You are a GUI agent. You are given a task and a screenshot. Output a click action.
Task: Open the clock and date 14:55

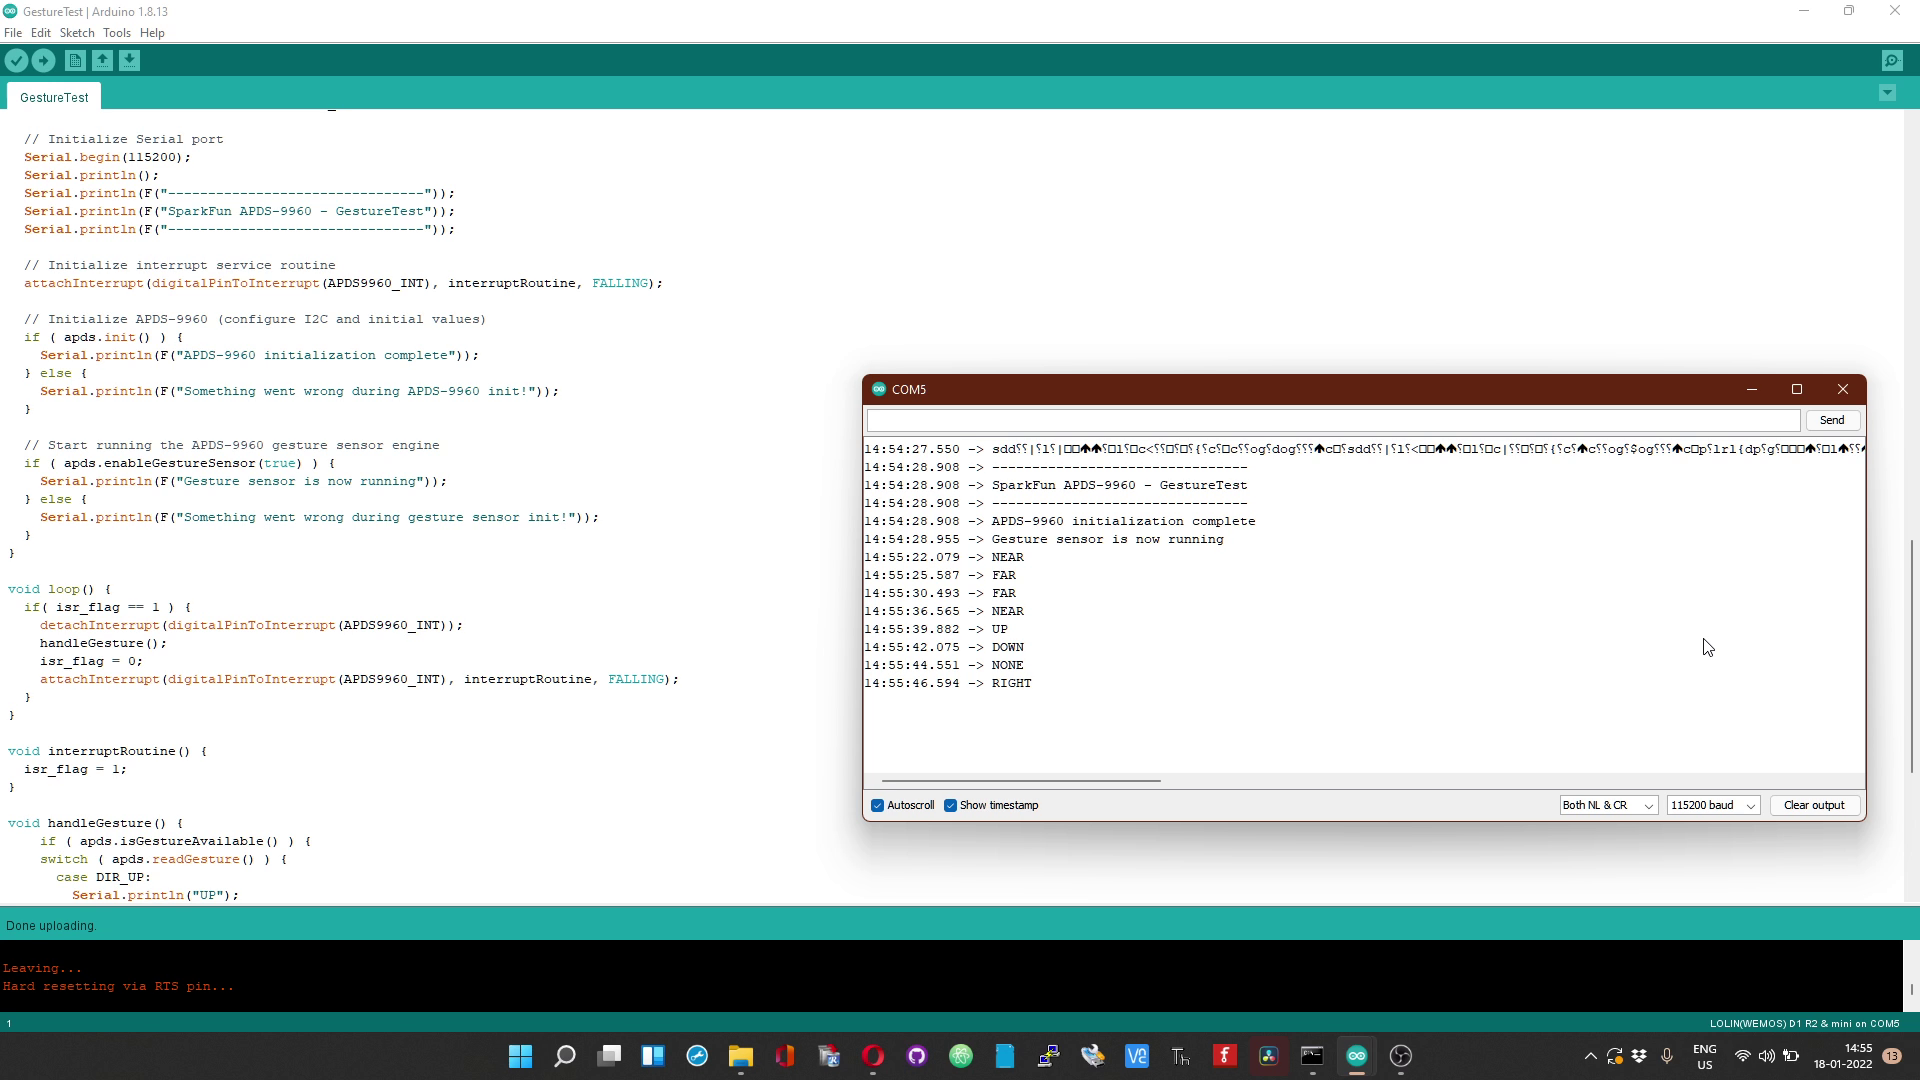pos(1843,1056)
